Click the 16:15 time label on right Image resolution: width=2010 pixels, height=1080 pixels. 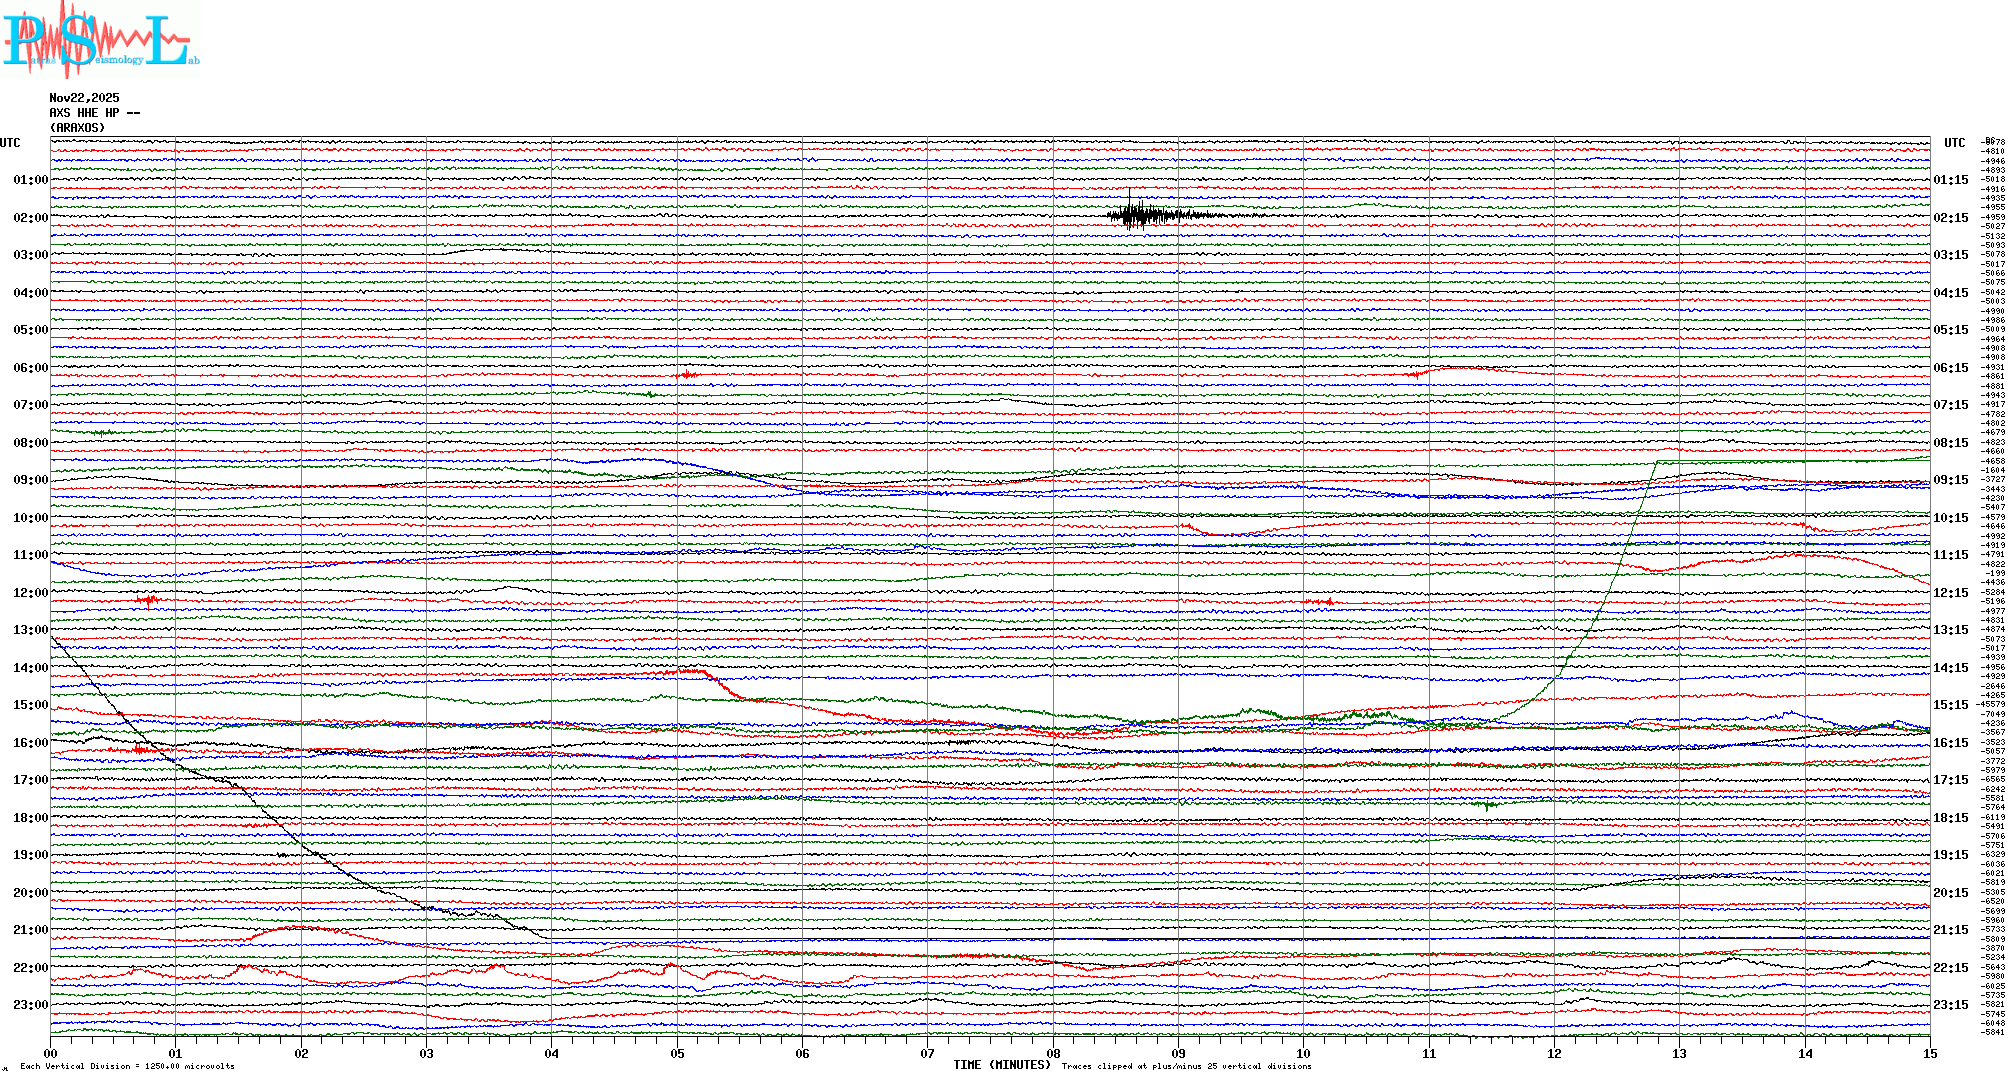click(1950, 743)
